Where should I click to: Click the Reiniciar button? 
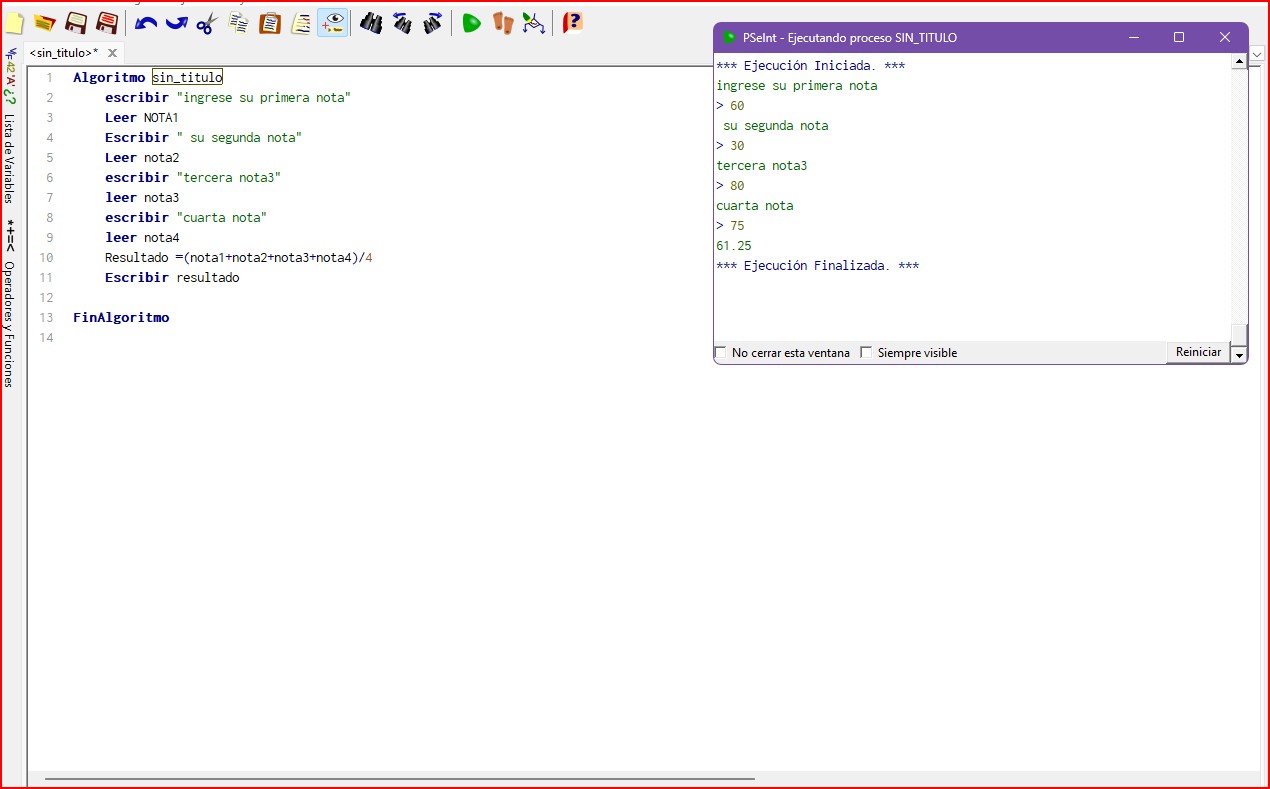tap(1198, 352)
